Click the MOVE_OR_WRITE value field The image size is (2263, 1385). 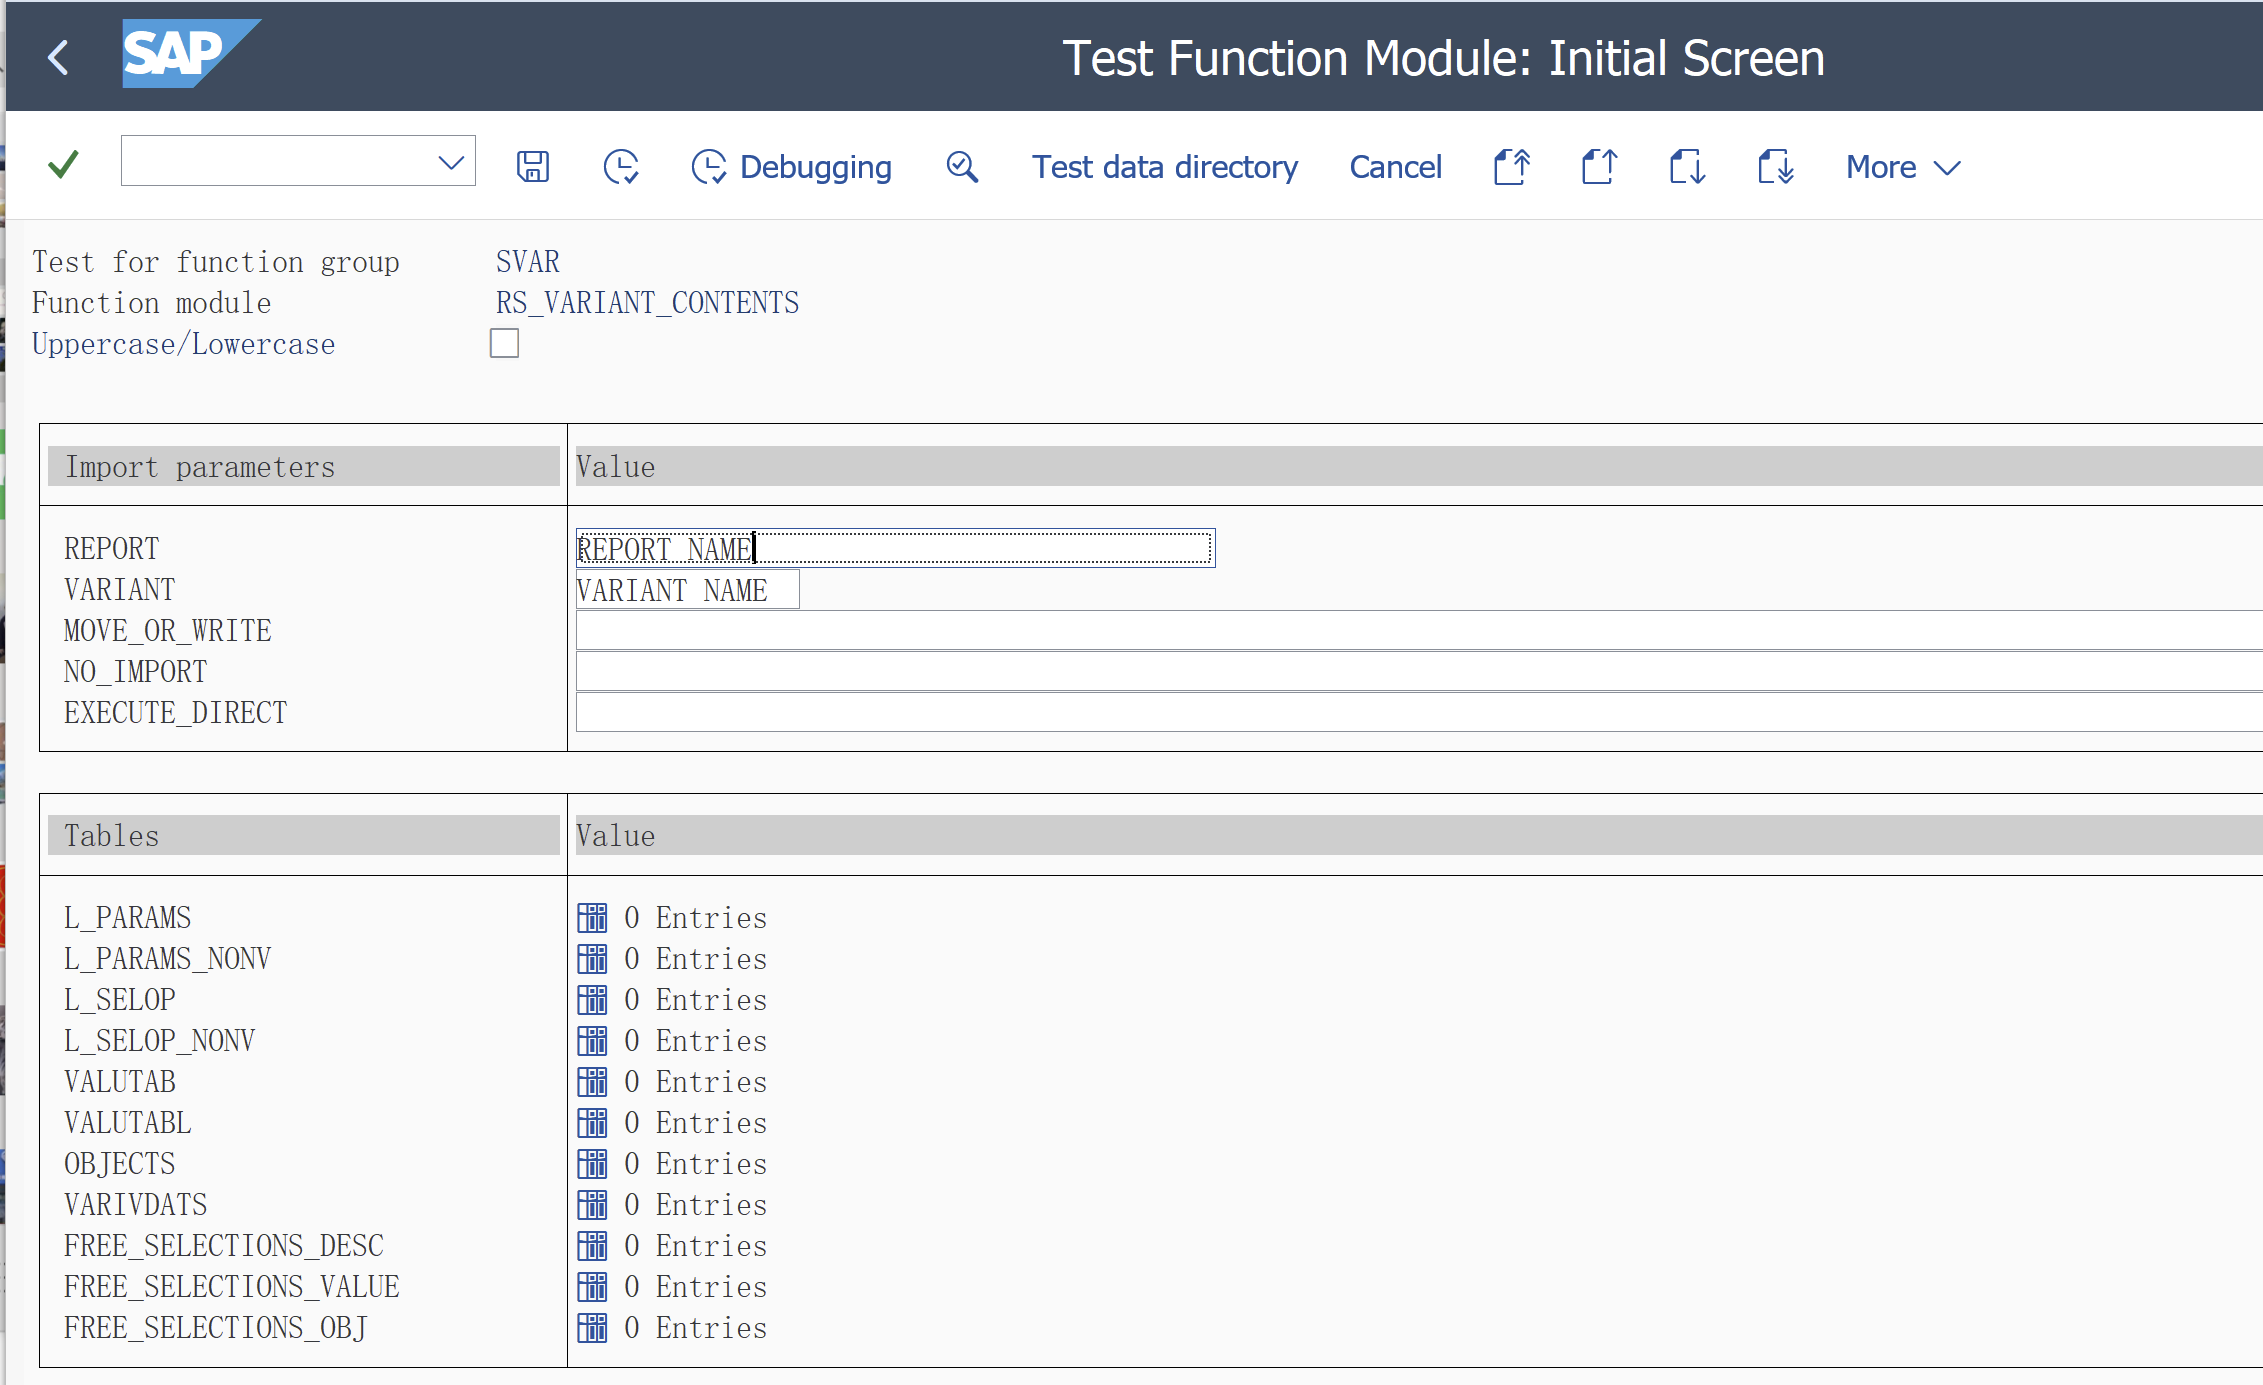(x=1419, y=630)
